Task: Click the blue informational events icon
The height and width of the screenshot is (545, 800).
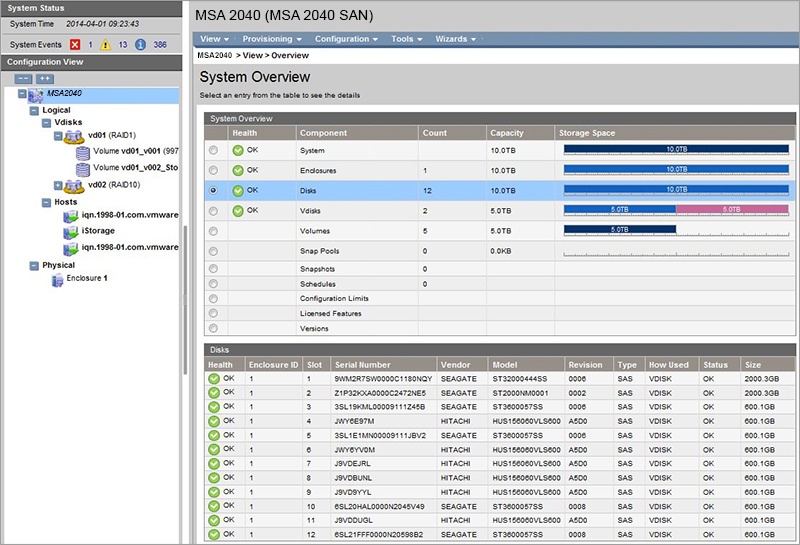Action: (140, 45)
